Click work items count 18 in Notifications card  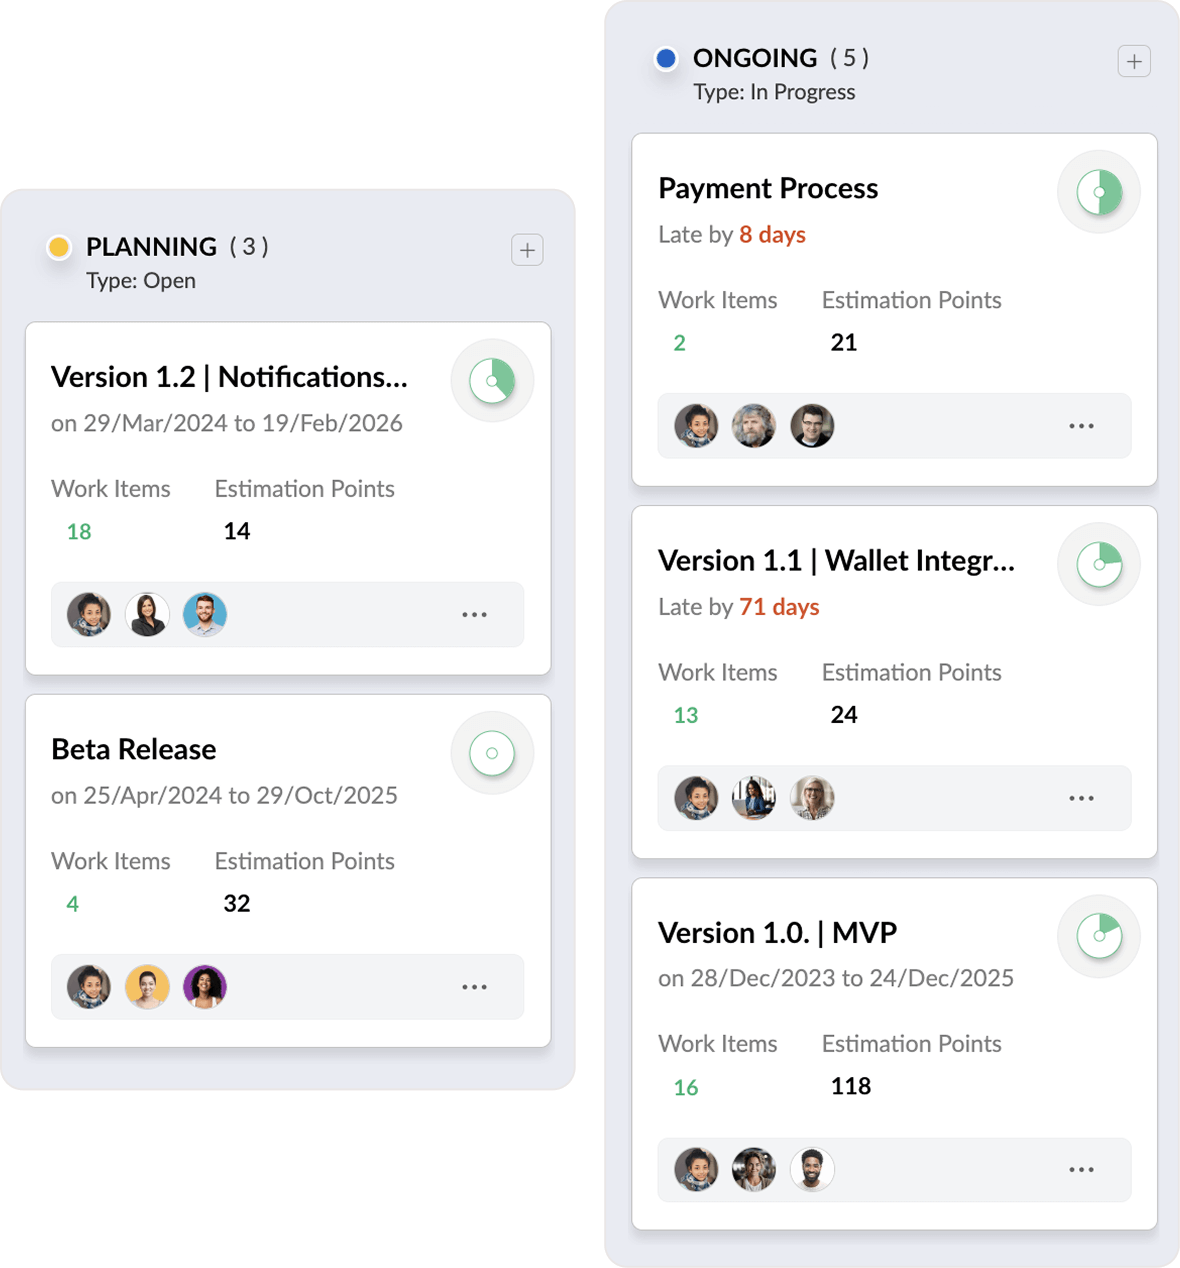pos(79,532)
